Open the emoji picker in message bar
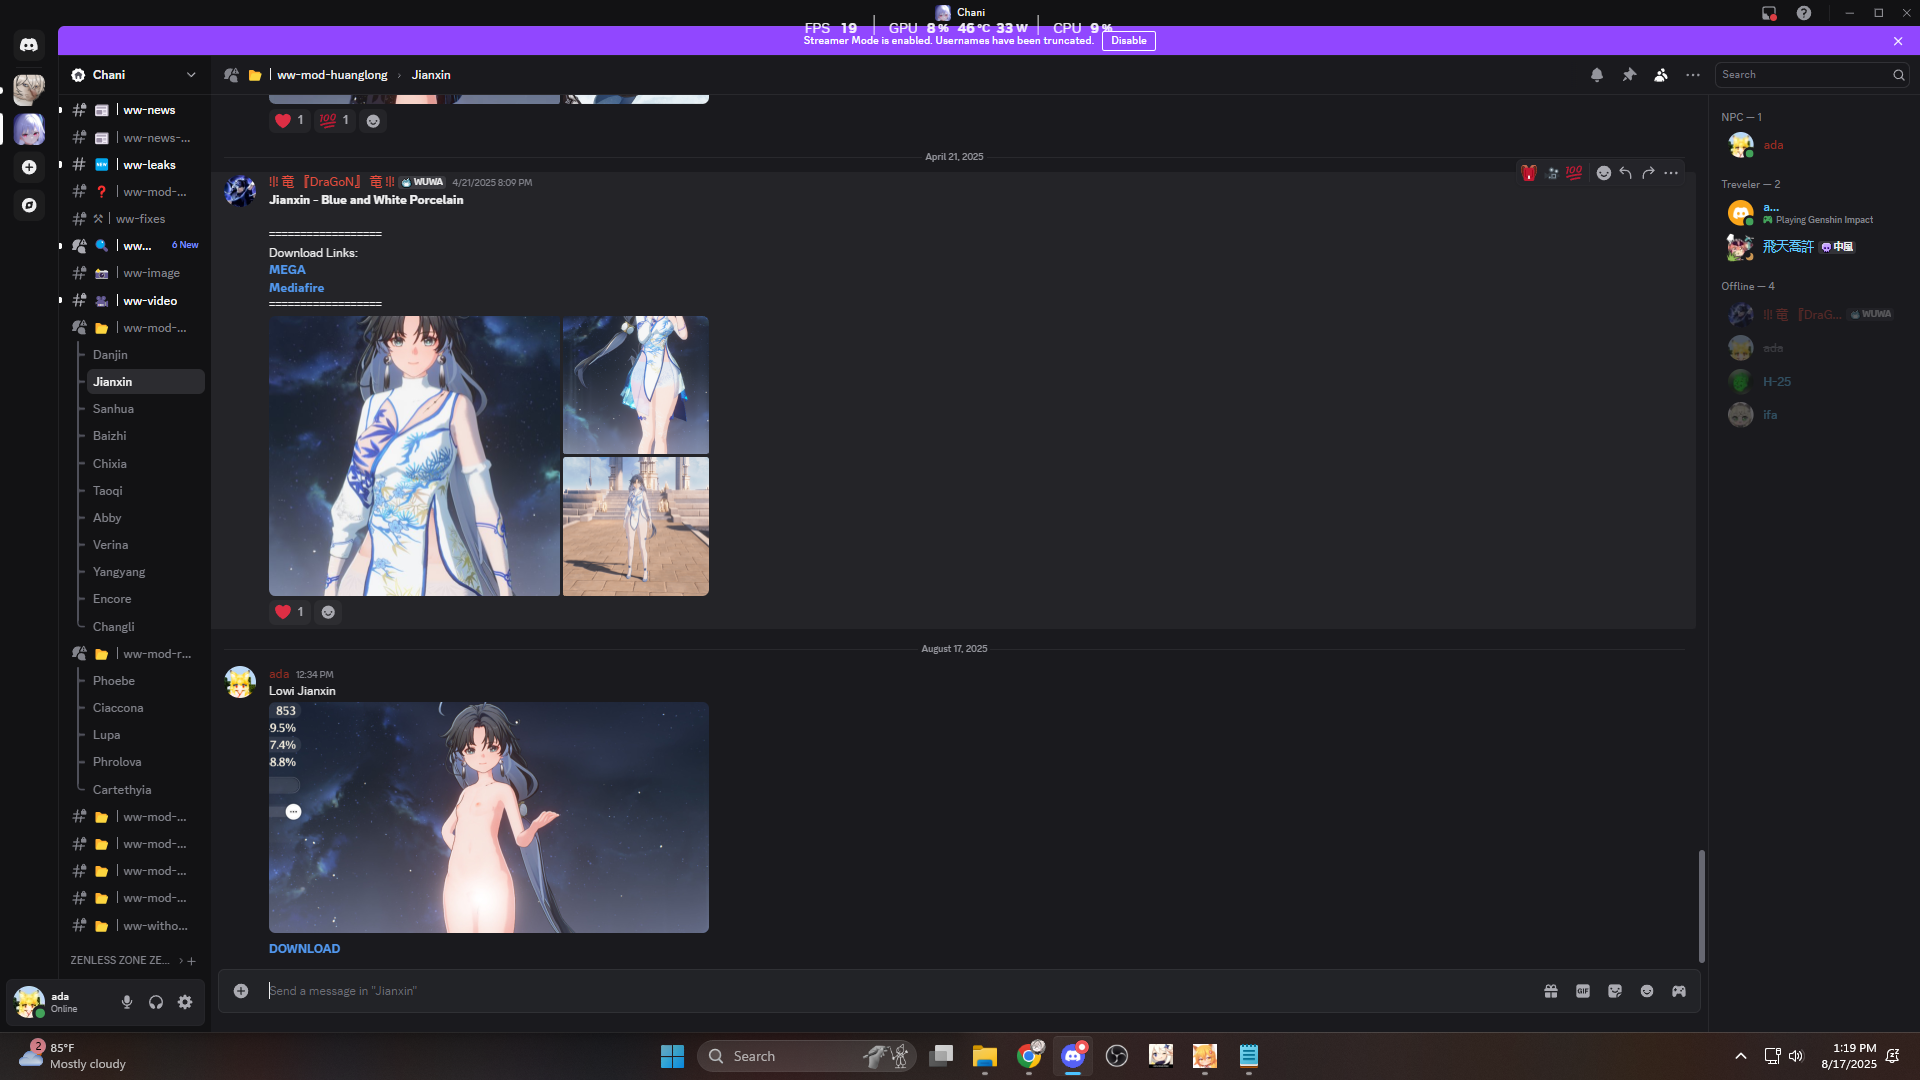The width and height of the screenshot is (1920, 1080). 1647,991
